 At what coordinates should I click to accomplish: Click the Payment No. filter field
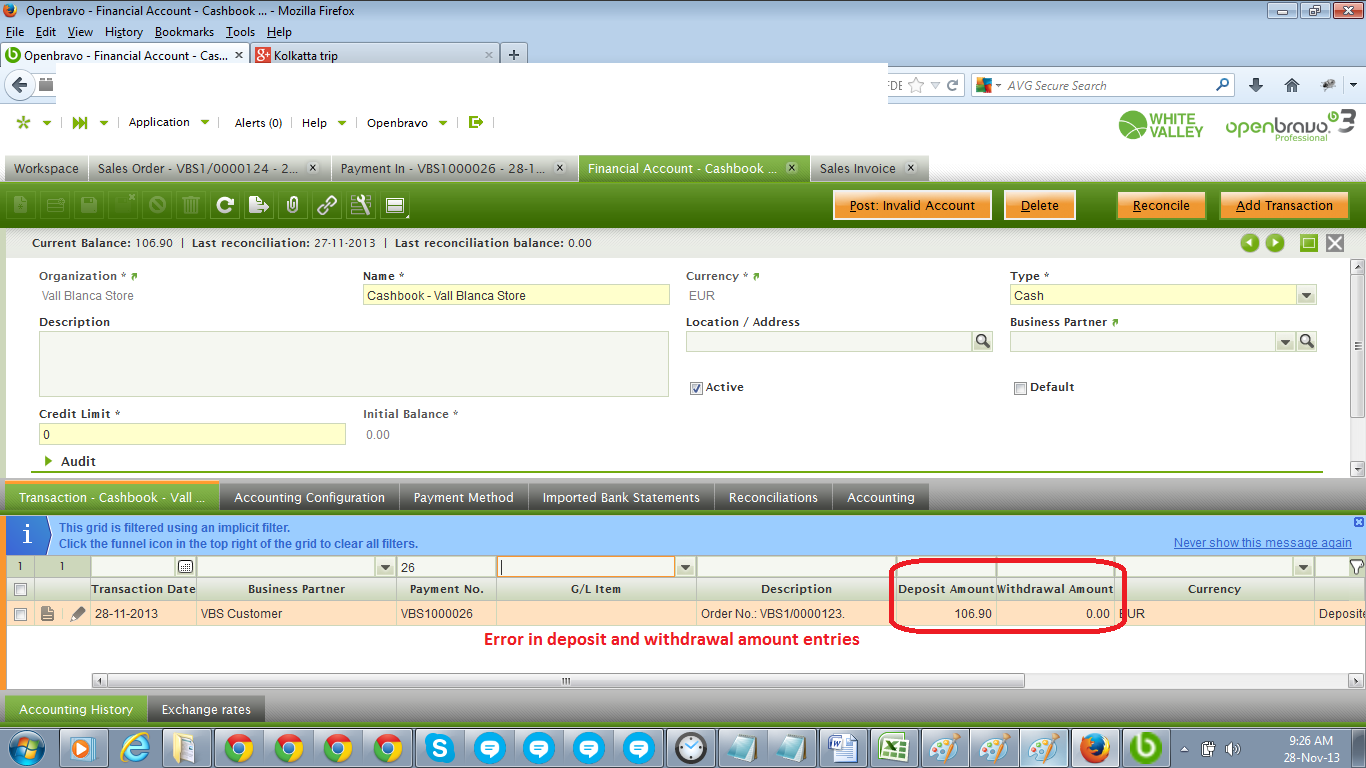(x=446, y=567)
